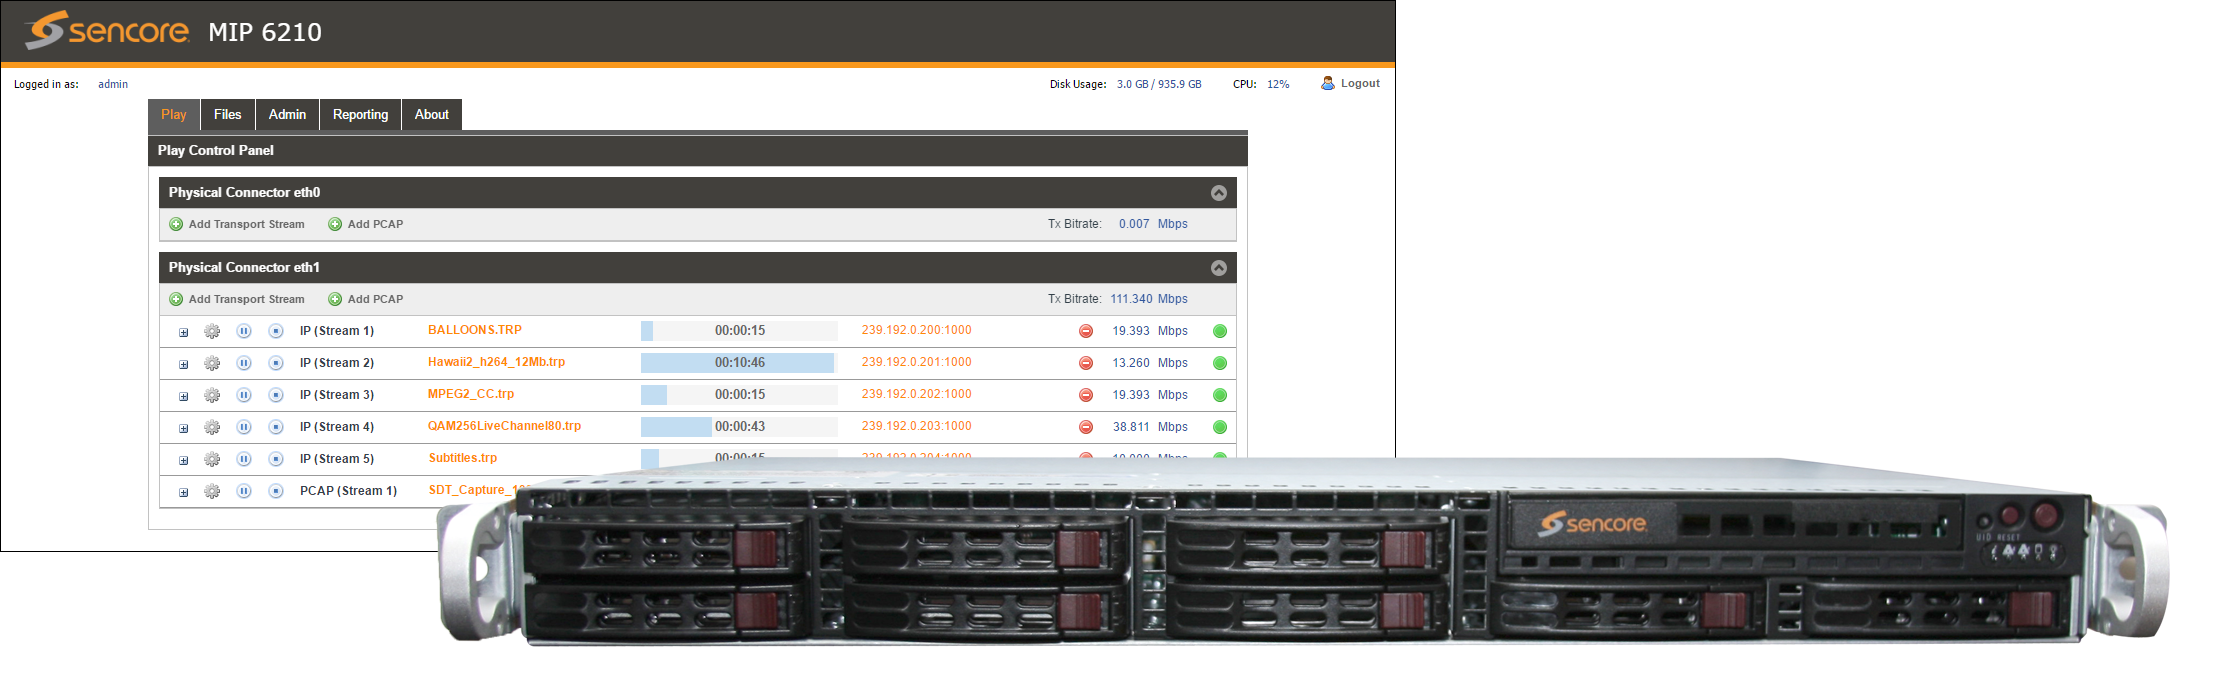Click QAM256LiveChannel80 progress bar at 00:00:43
The width and height of the screenshot is (2228, 688).
tap(739, 427)
